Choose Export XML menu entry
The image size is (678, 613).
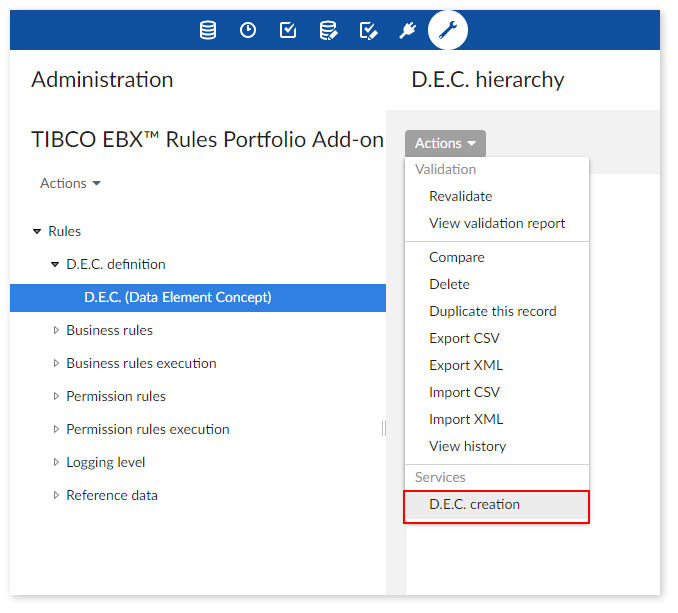click(497, 366)
